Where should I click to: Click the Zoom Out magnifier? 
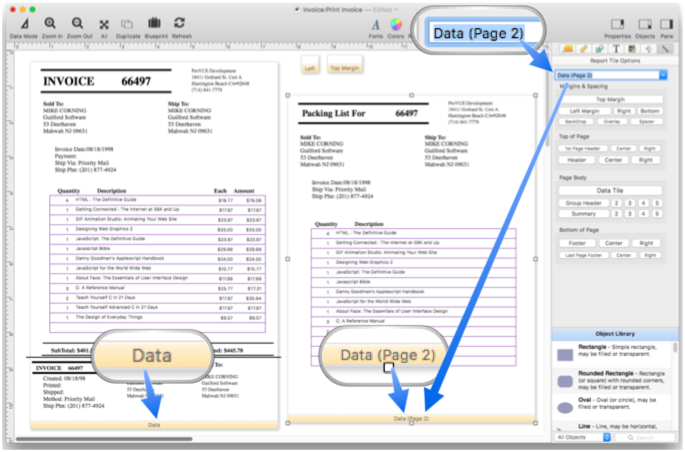[x=78, y=24]
